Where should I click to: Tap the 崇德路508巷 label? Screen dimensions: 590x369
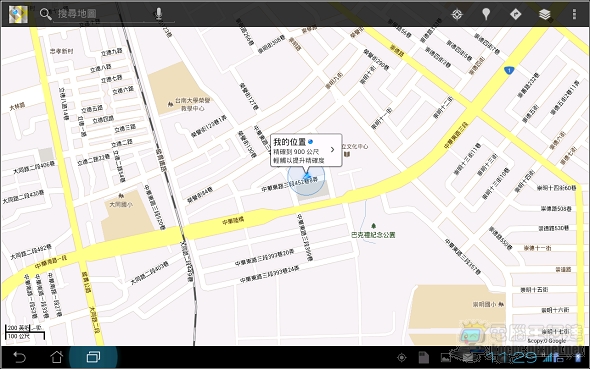pyautogui.click(x=556, y=208)
